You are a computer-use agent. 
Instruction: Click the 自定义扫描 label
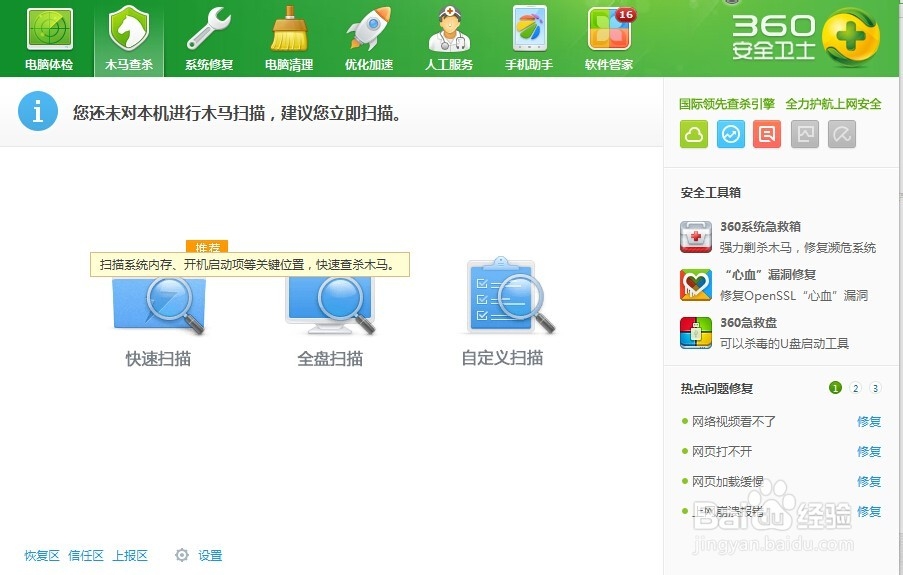pyautogui.click(x=502, y=358)
